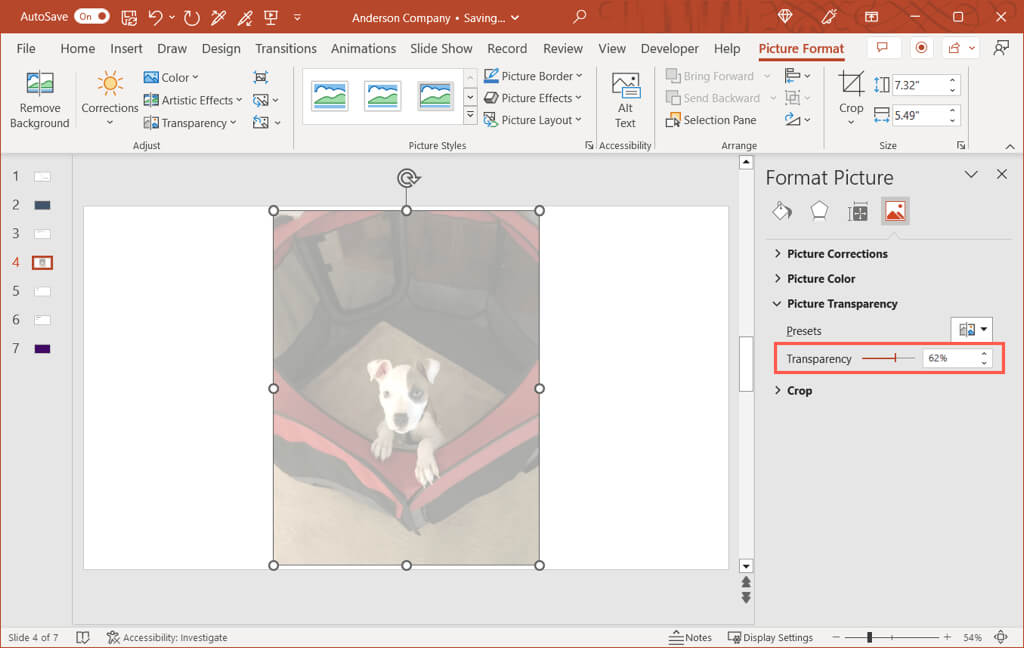The height and width of the screenshot is (648, 1024).
Task: Toggle the AutoSave switch
Action: 92,17
